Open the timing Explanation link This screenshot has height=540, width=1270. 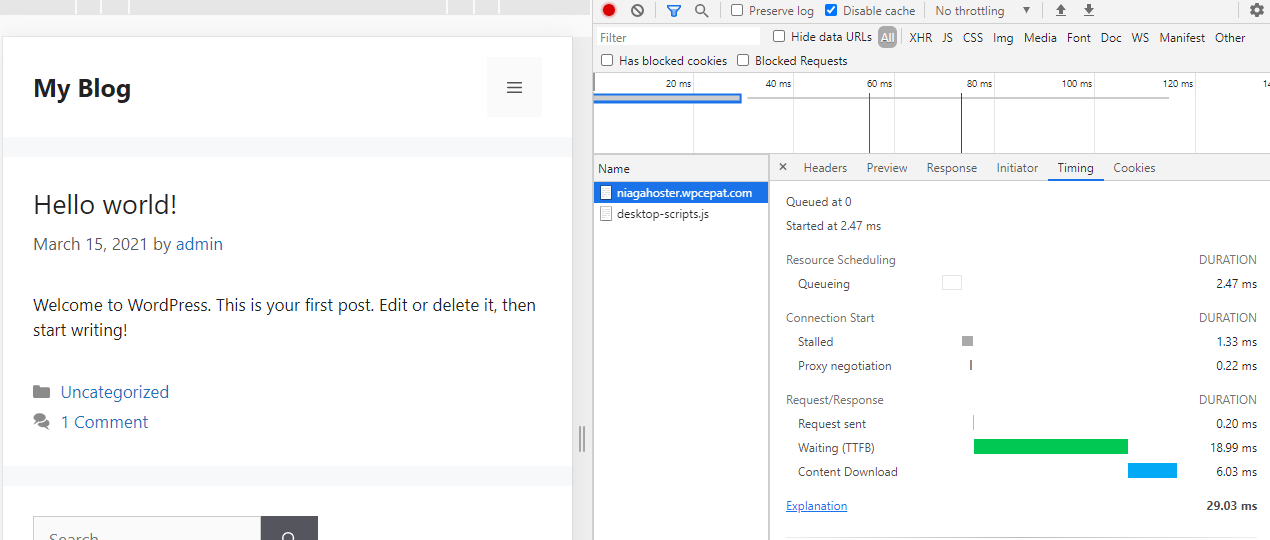pos(816,506)
